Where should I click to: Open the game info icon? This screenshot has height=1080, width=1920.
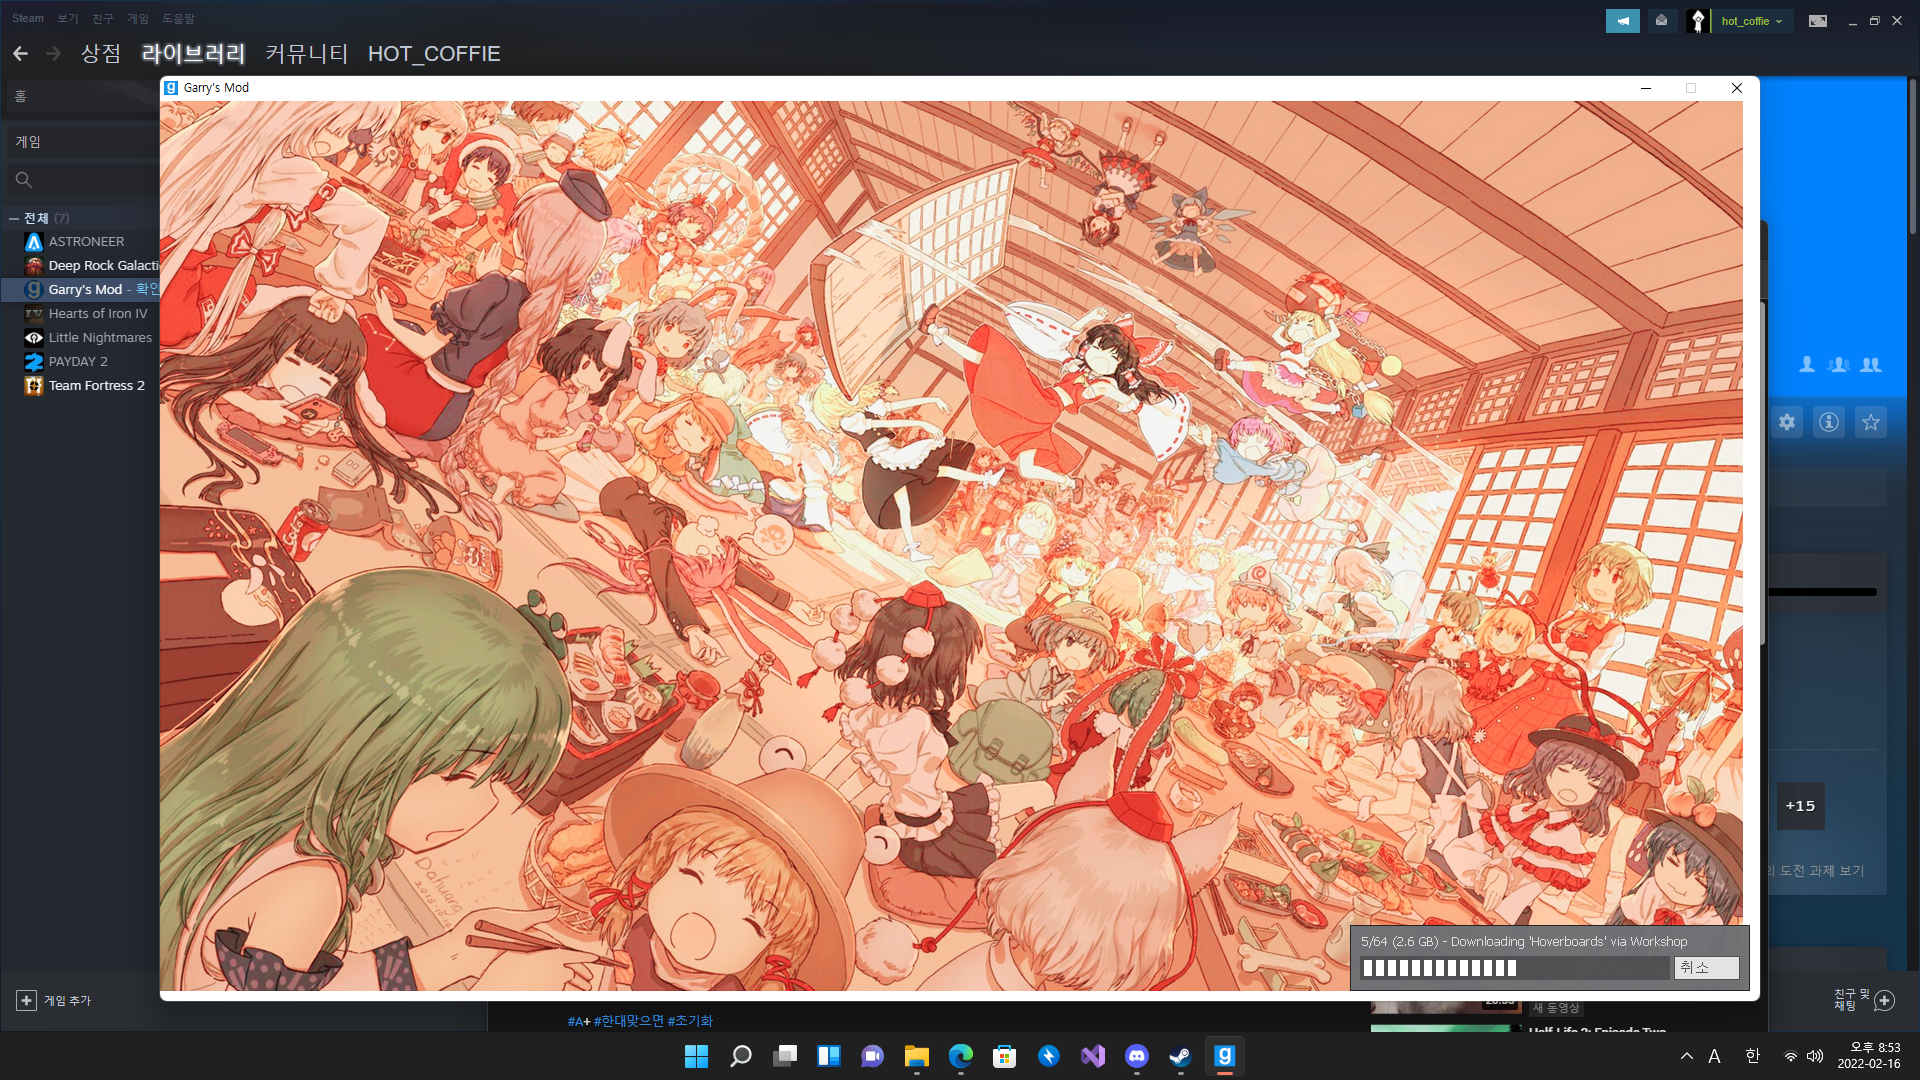tap(1829, 422)
